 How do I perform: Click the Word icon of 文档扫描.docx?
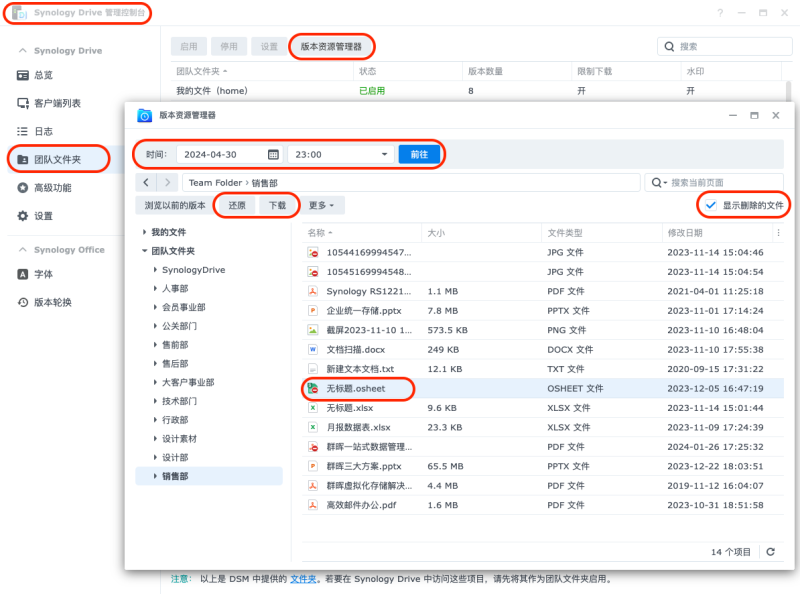pyautogui.click(x=313, y=349)
